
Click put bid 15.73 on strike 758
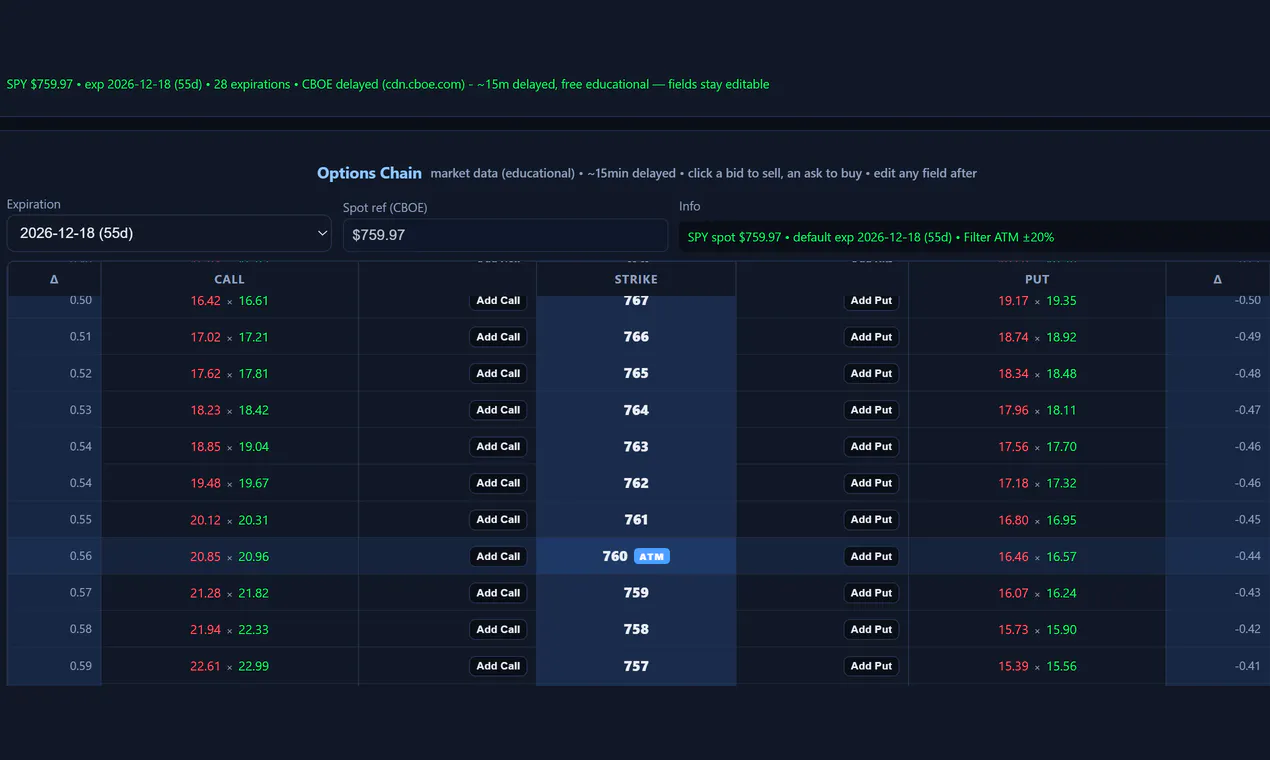pos(1013,629)
